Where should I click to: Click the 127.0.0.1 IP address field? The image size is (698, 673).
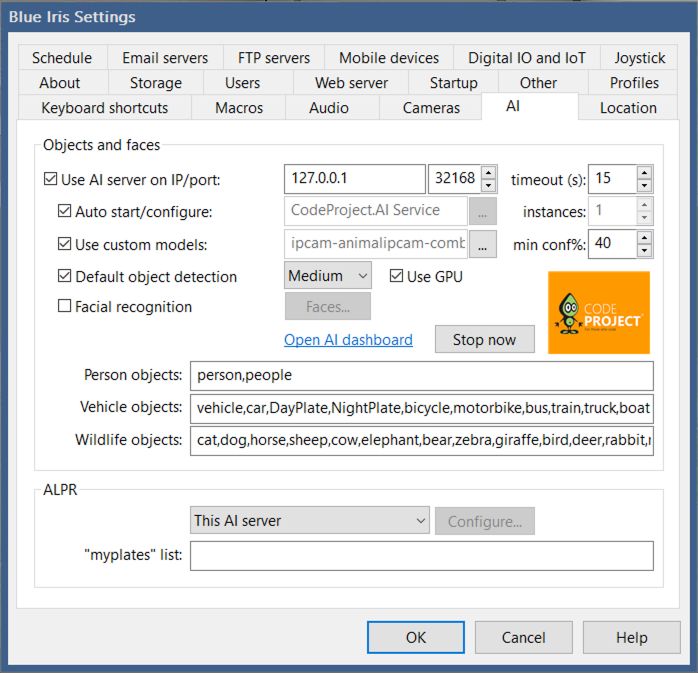click(355, 179)
